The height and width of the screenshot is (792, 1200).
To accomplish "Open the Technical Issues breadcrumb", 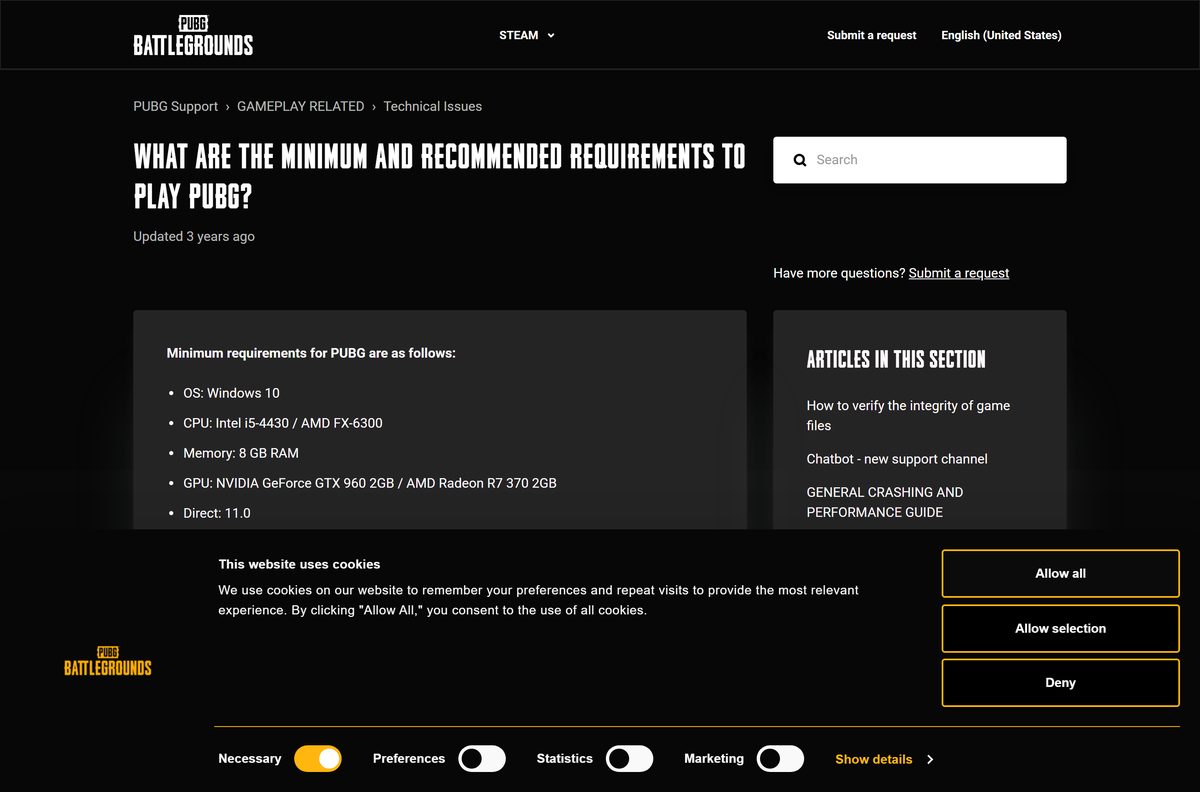I will point(432,106).
